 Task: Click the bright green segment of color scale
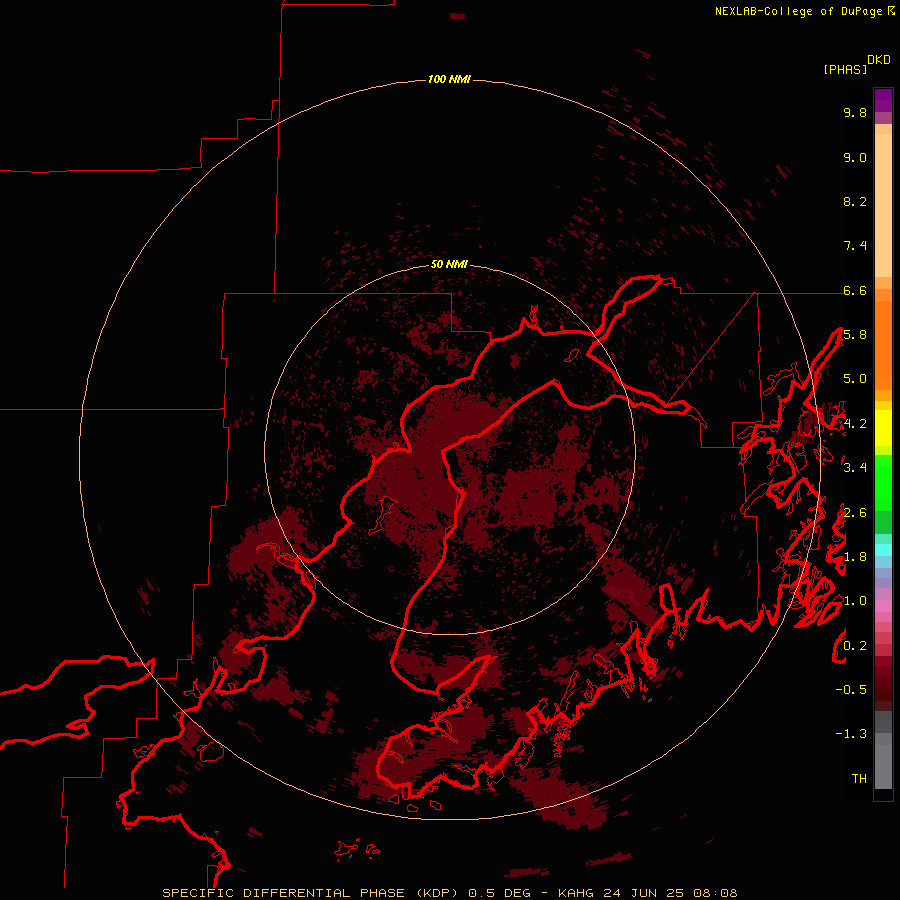coord(883,482)
